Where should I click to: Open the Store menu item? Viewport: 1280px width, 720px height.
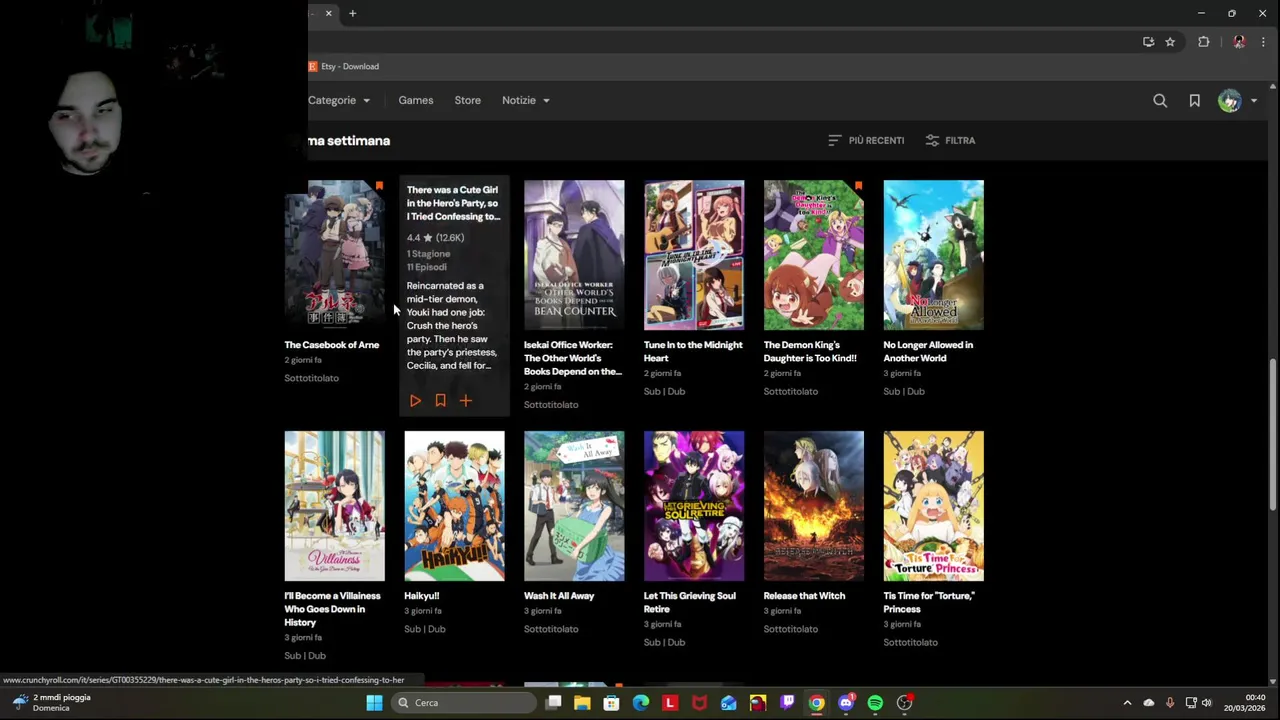click(x=467, y=100)
